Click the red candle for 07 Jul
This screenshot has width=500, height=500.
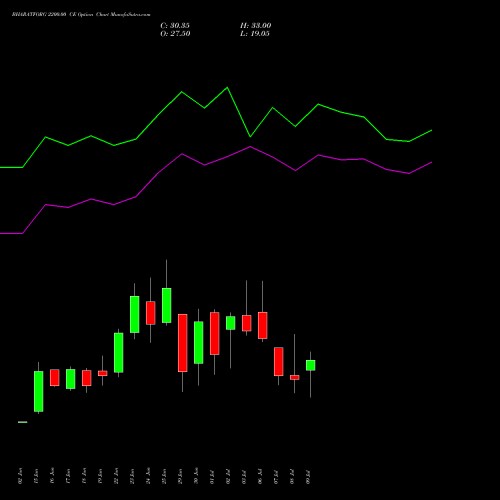279,361
